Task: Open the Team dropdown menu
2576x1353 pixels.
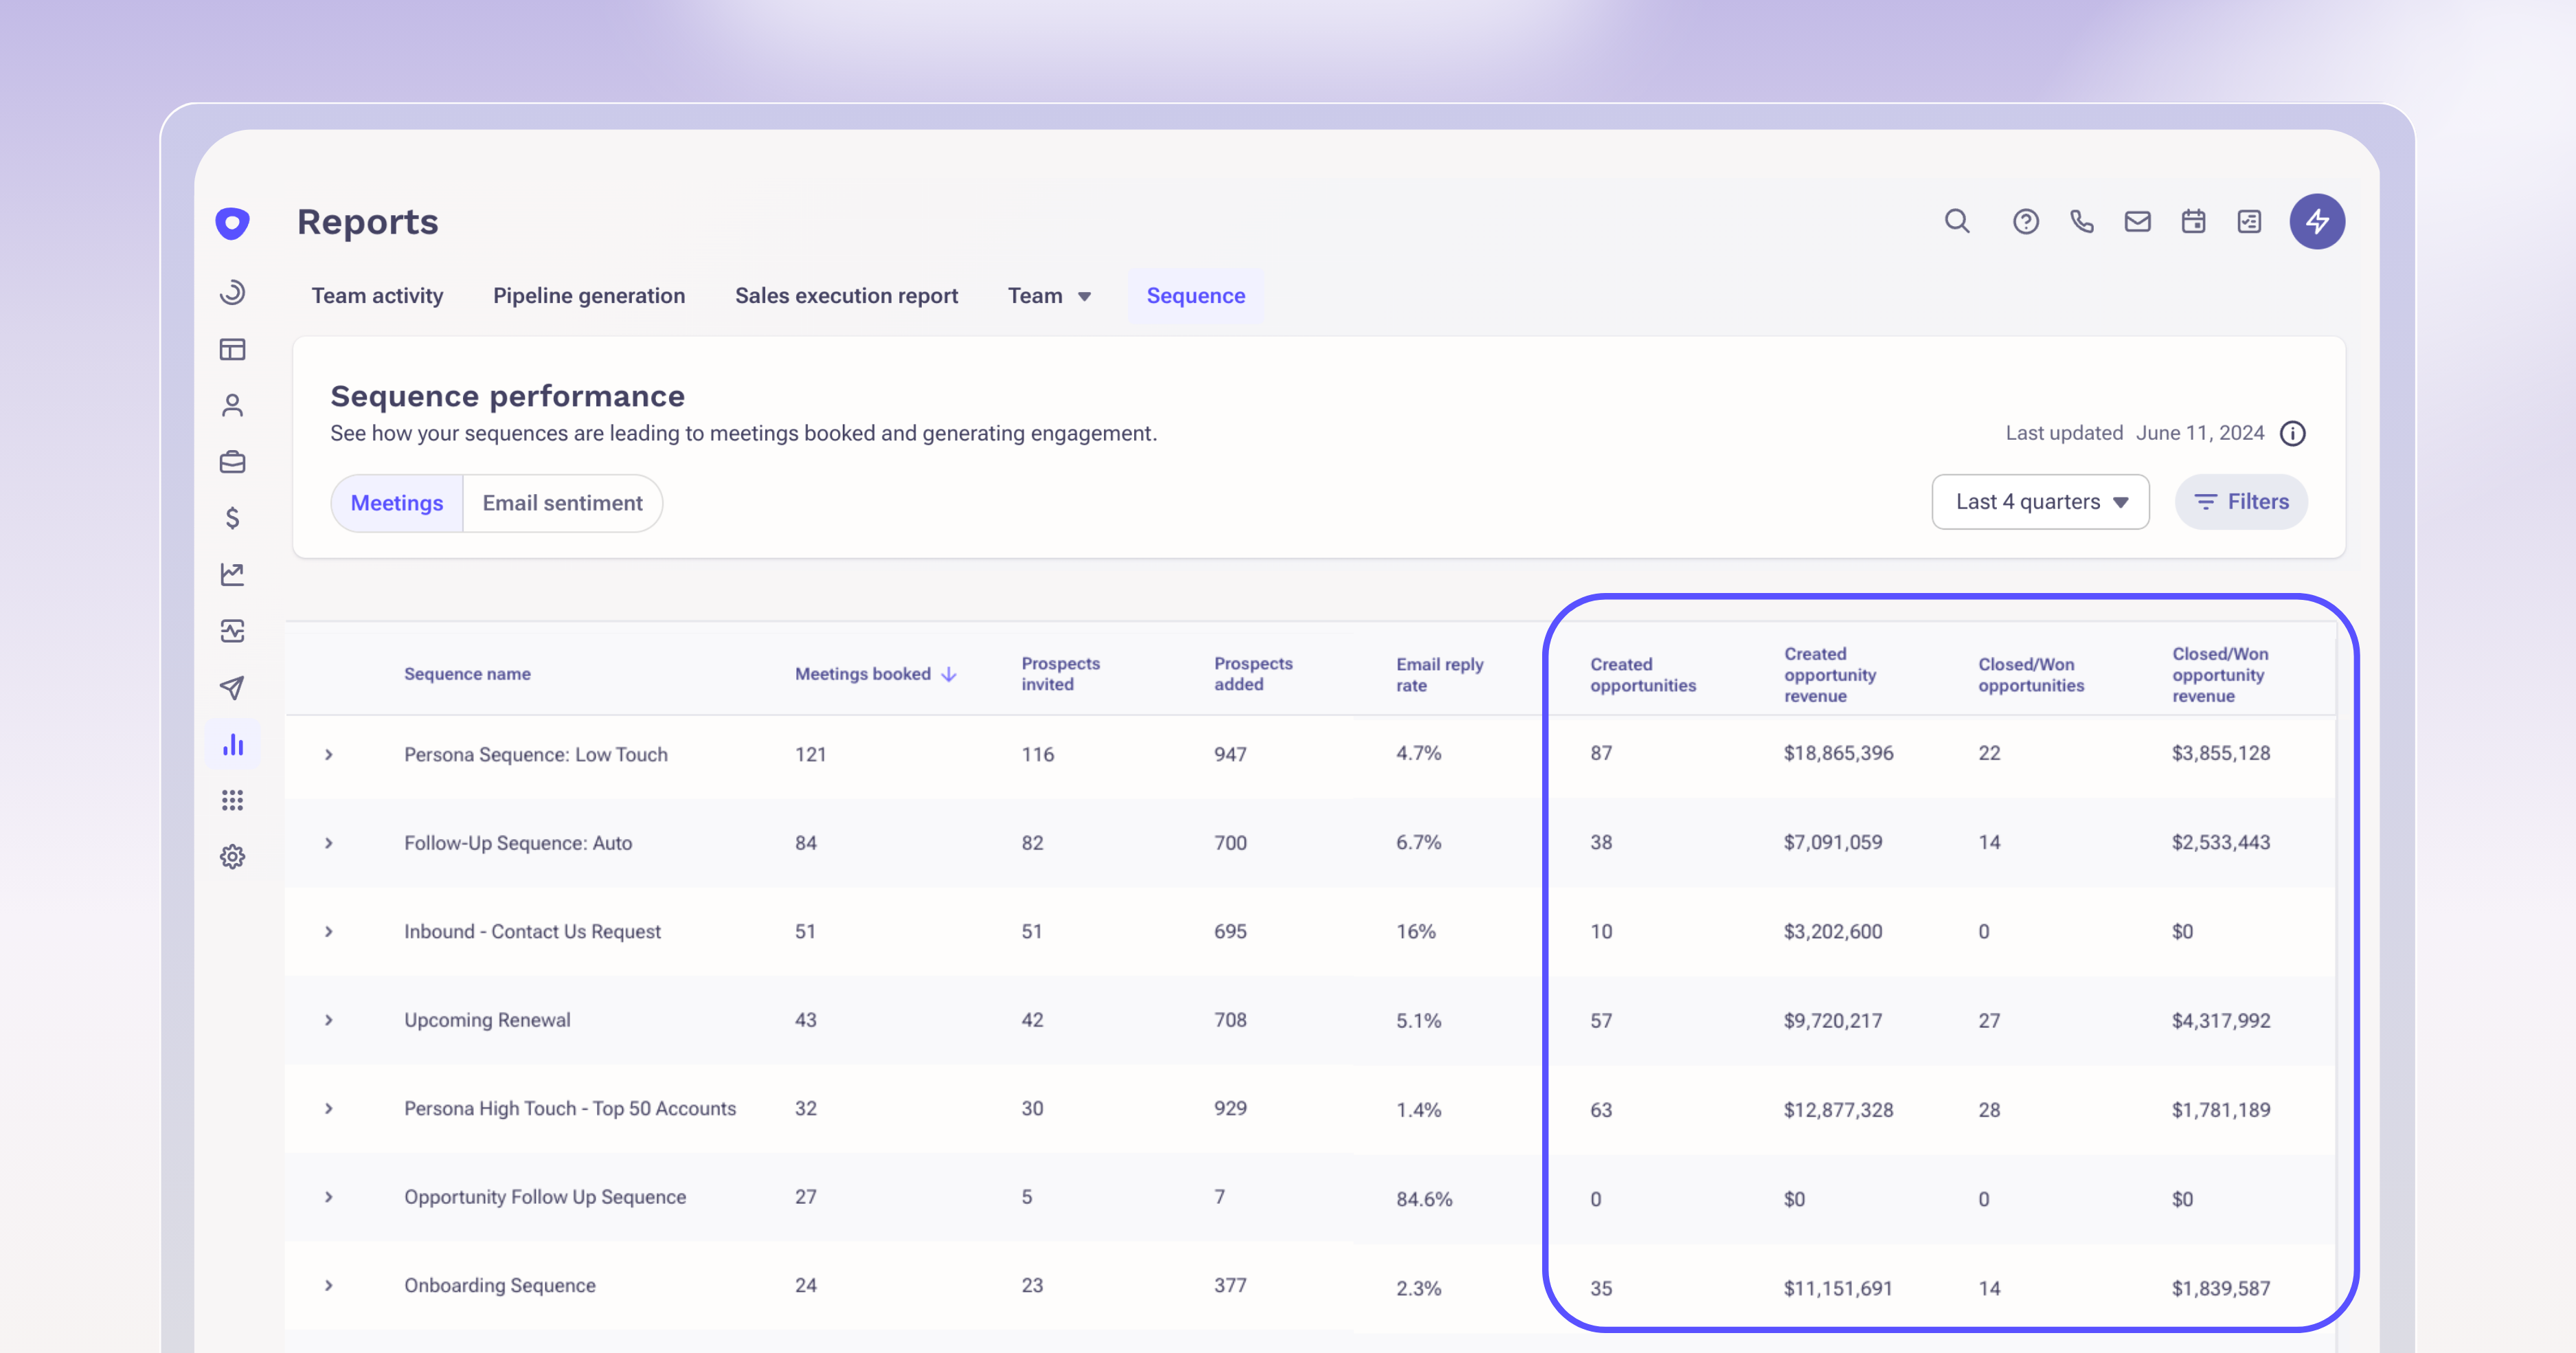Action: click(1049, 295)
